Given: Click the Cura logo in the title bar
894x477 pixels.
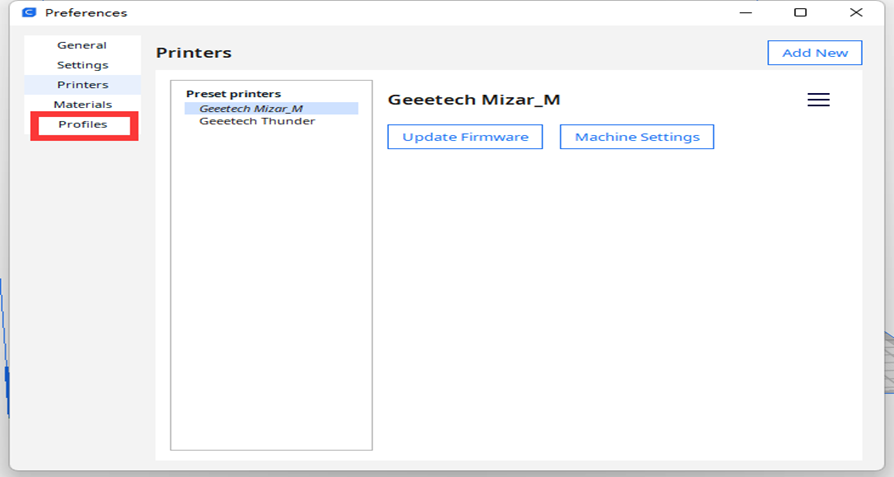Looking at the screenshot, I should pos(29,13).
